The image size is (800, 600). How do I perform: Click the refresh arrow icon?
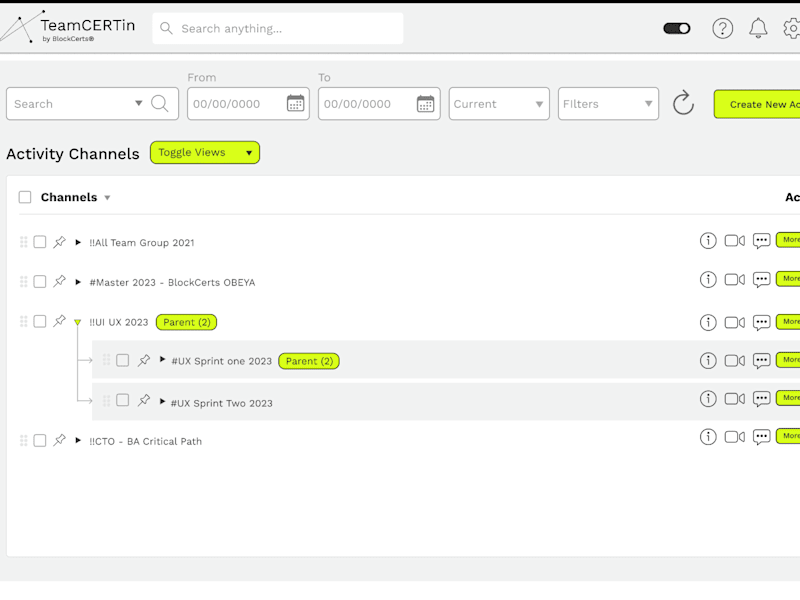coord(683,103)
